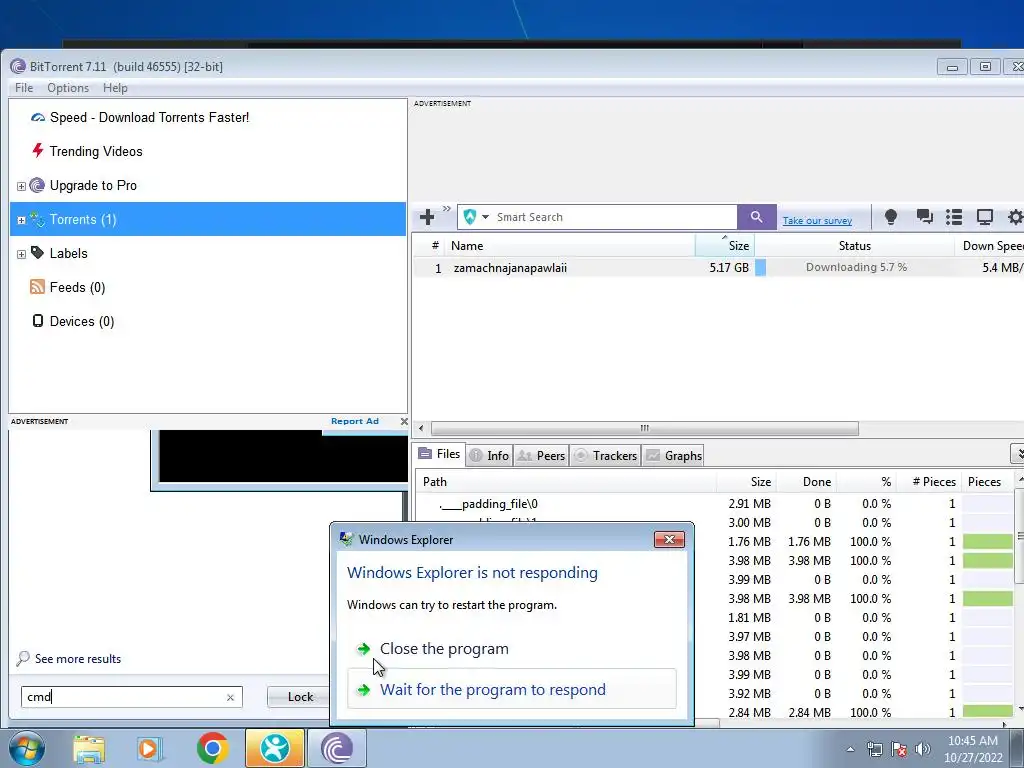This screenshot has width=1024, height=768.
Task: Click the torrent list horizontal scrollbar
Action: point(645,428)
